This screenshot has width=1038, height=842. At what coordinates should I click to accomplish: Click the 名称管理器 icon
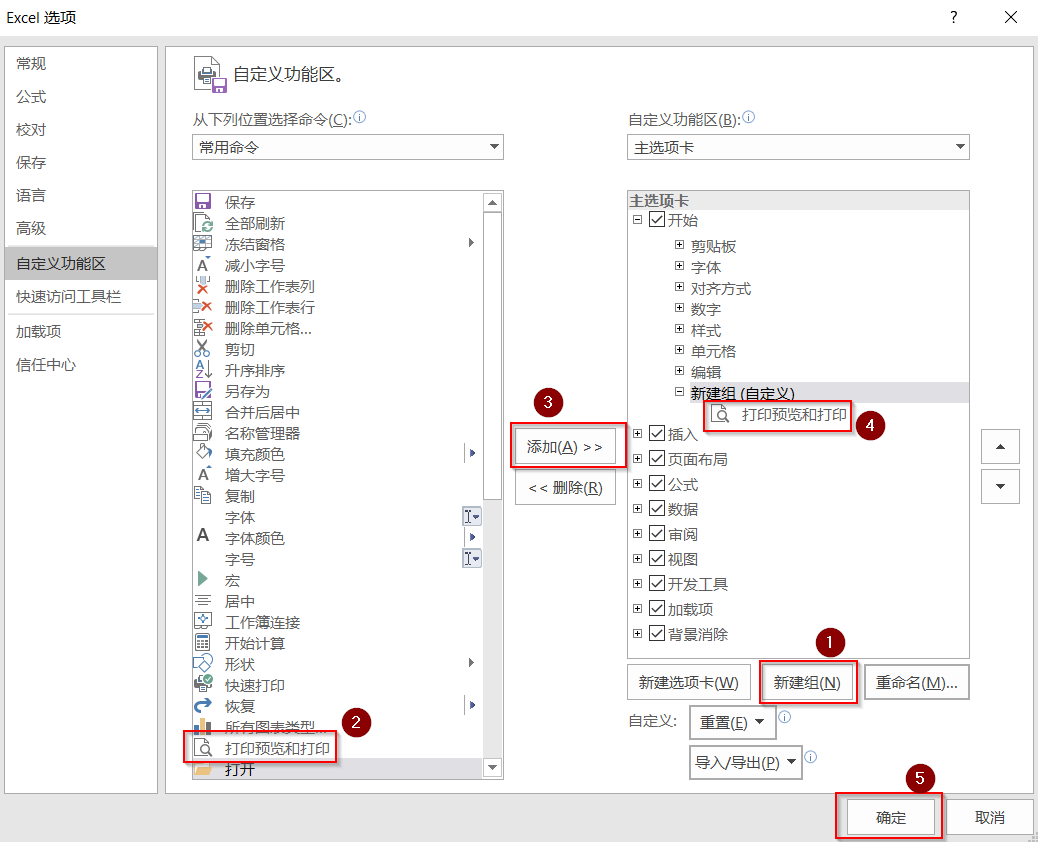pos(203,433)
